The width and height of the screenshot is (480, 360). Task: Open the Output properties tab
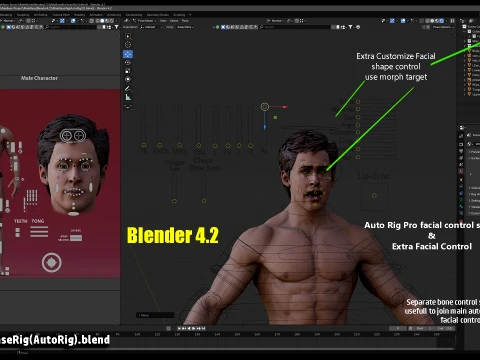pos(461,151)
